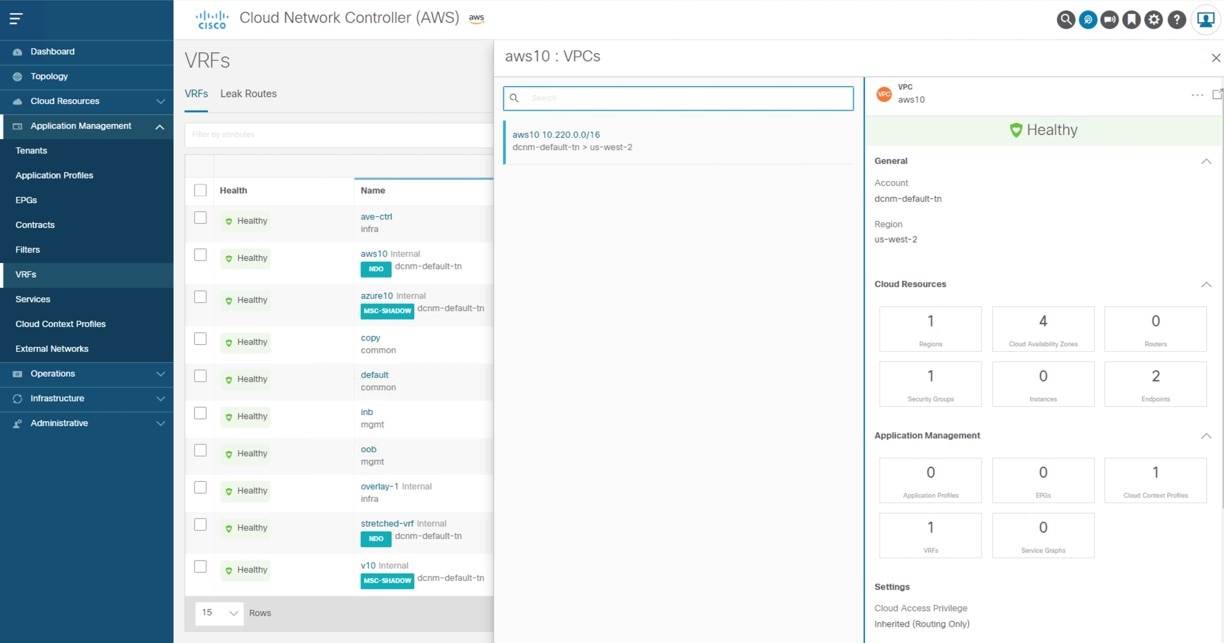1224x643 pixels.
Task: Open the user profile icon
Action: point(1204,19)
